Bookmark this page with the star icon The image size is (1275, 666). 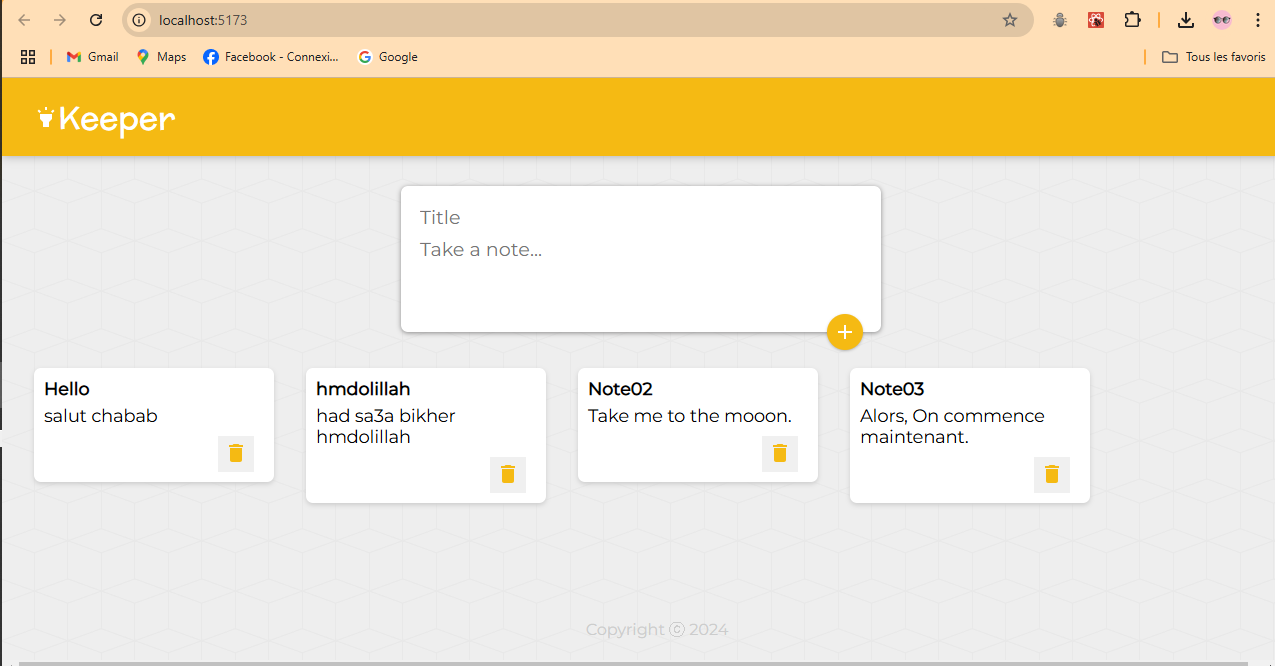1010,20
